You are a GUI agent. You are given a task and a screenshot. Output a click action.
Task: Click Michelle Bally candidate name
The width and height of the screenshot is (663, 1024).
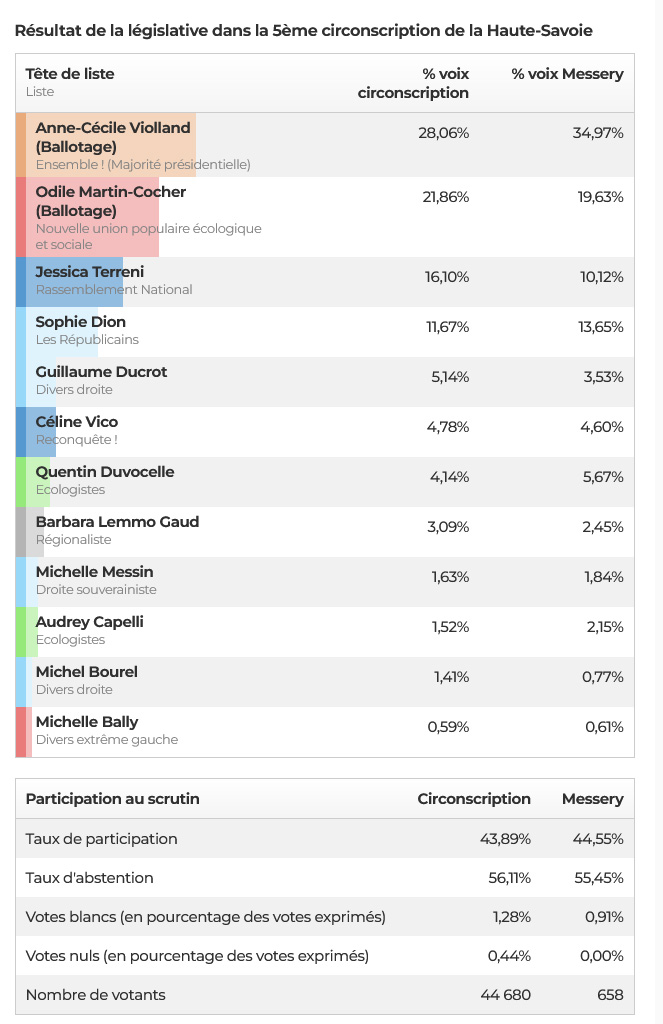86,722
